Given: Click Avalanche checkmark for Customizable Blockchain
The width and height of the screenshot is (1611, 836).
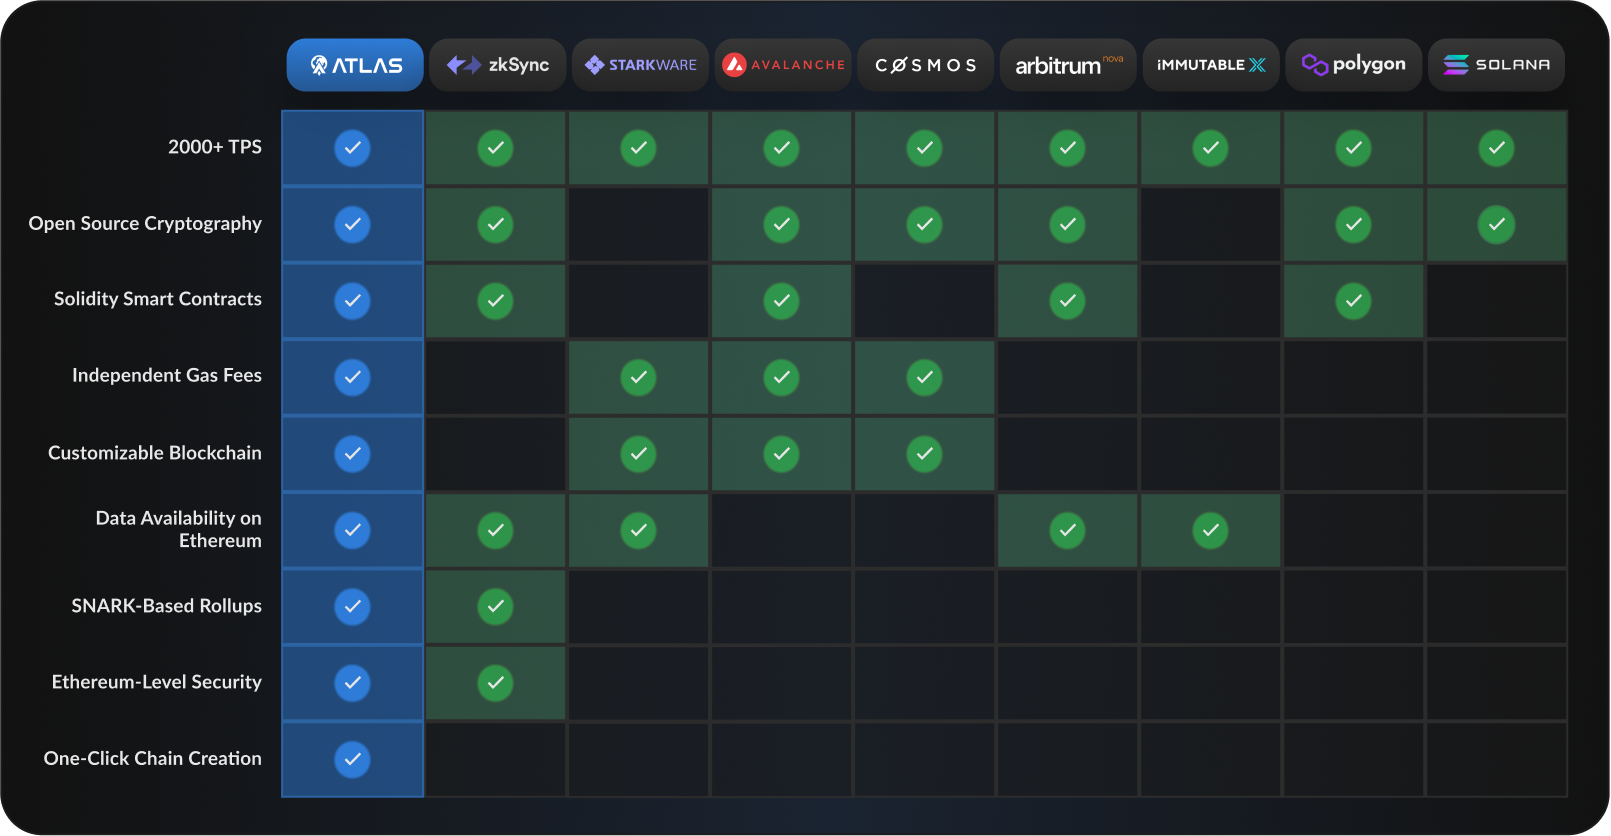Looking at the screenshot, I should (x=781, y=454).
